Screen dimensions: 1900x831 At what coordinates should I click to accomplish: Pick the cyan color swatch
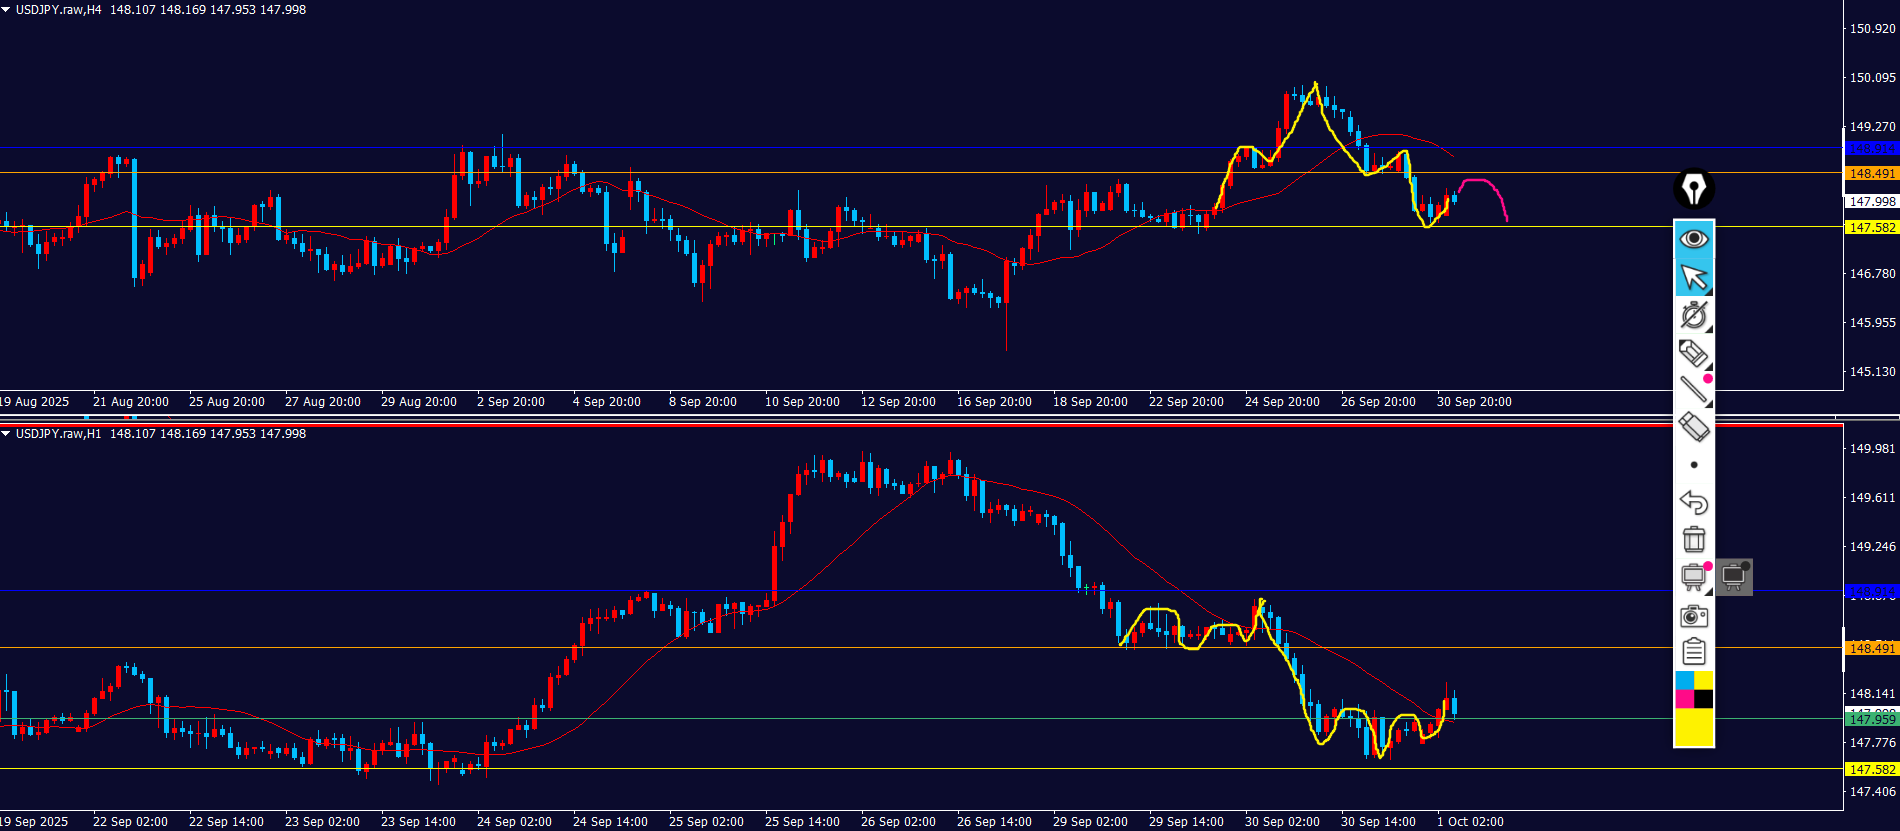1684,681
